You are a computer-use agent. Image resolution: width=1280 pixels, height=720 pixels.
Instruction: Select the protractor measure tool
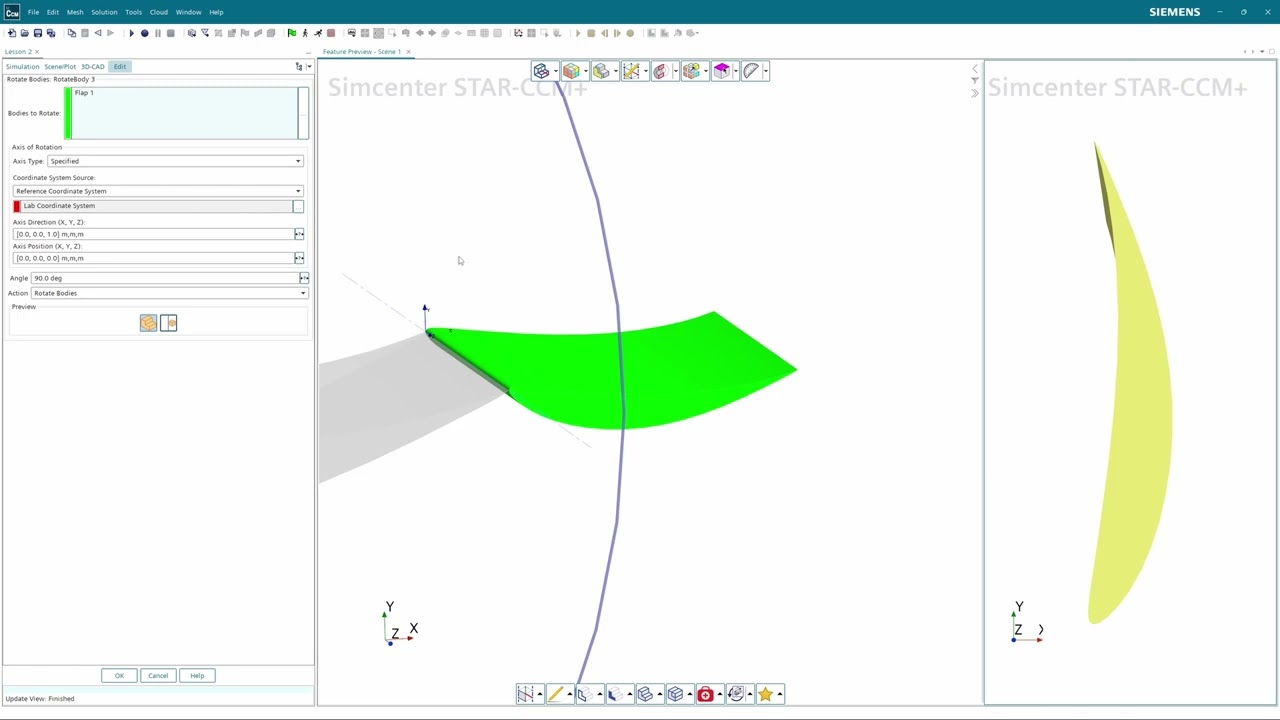(751, 71)
